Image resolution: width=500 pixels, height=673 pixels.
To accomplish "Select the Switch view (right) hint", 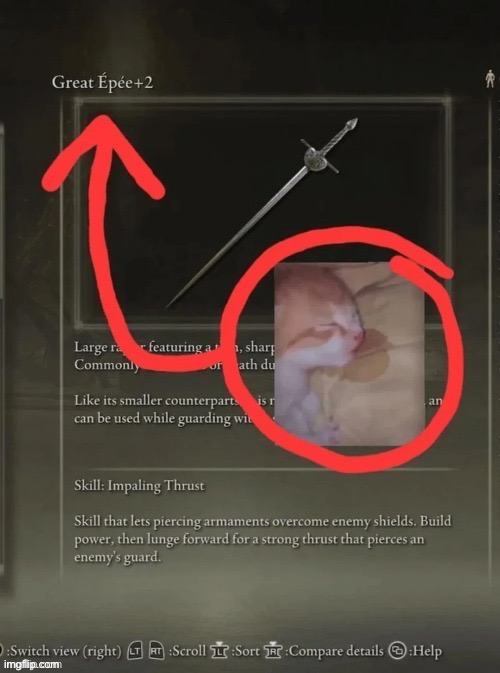I will [64, 651].
